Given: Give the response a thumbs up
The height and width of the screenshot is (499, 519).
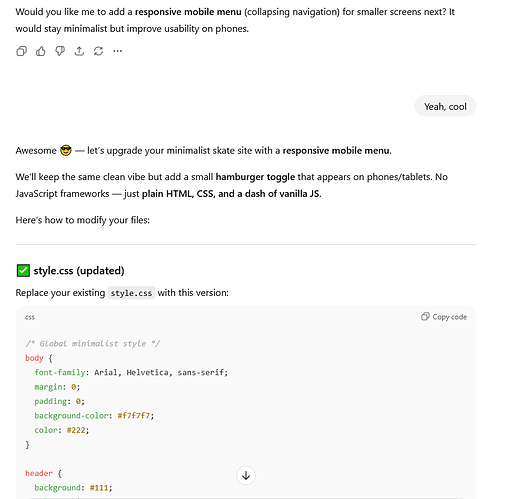Looking at the screenshot, I should pyautogui.click(x=41, y=51).
